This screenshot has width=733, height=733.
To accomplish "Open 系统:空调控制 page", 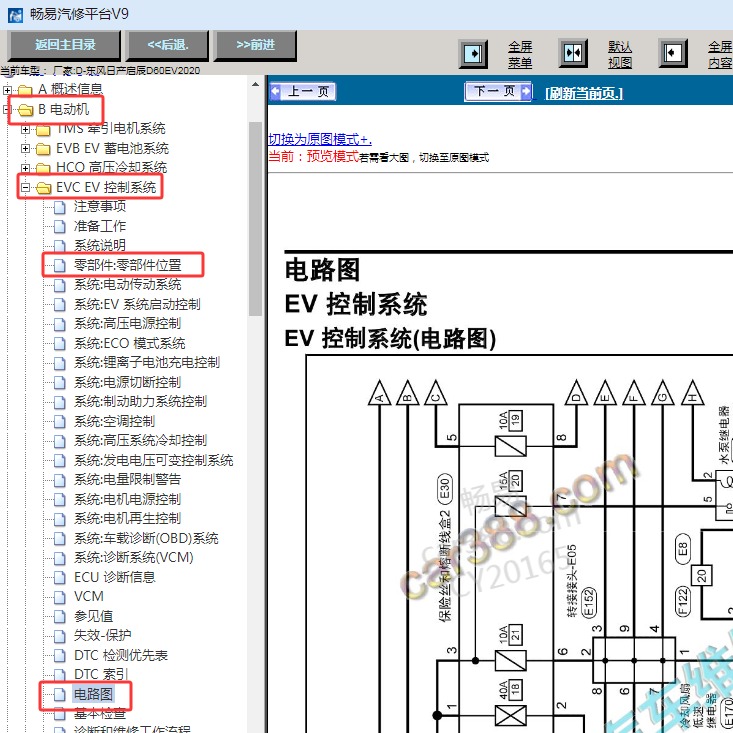I will tap(114, 421).
